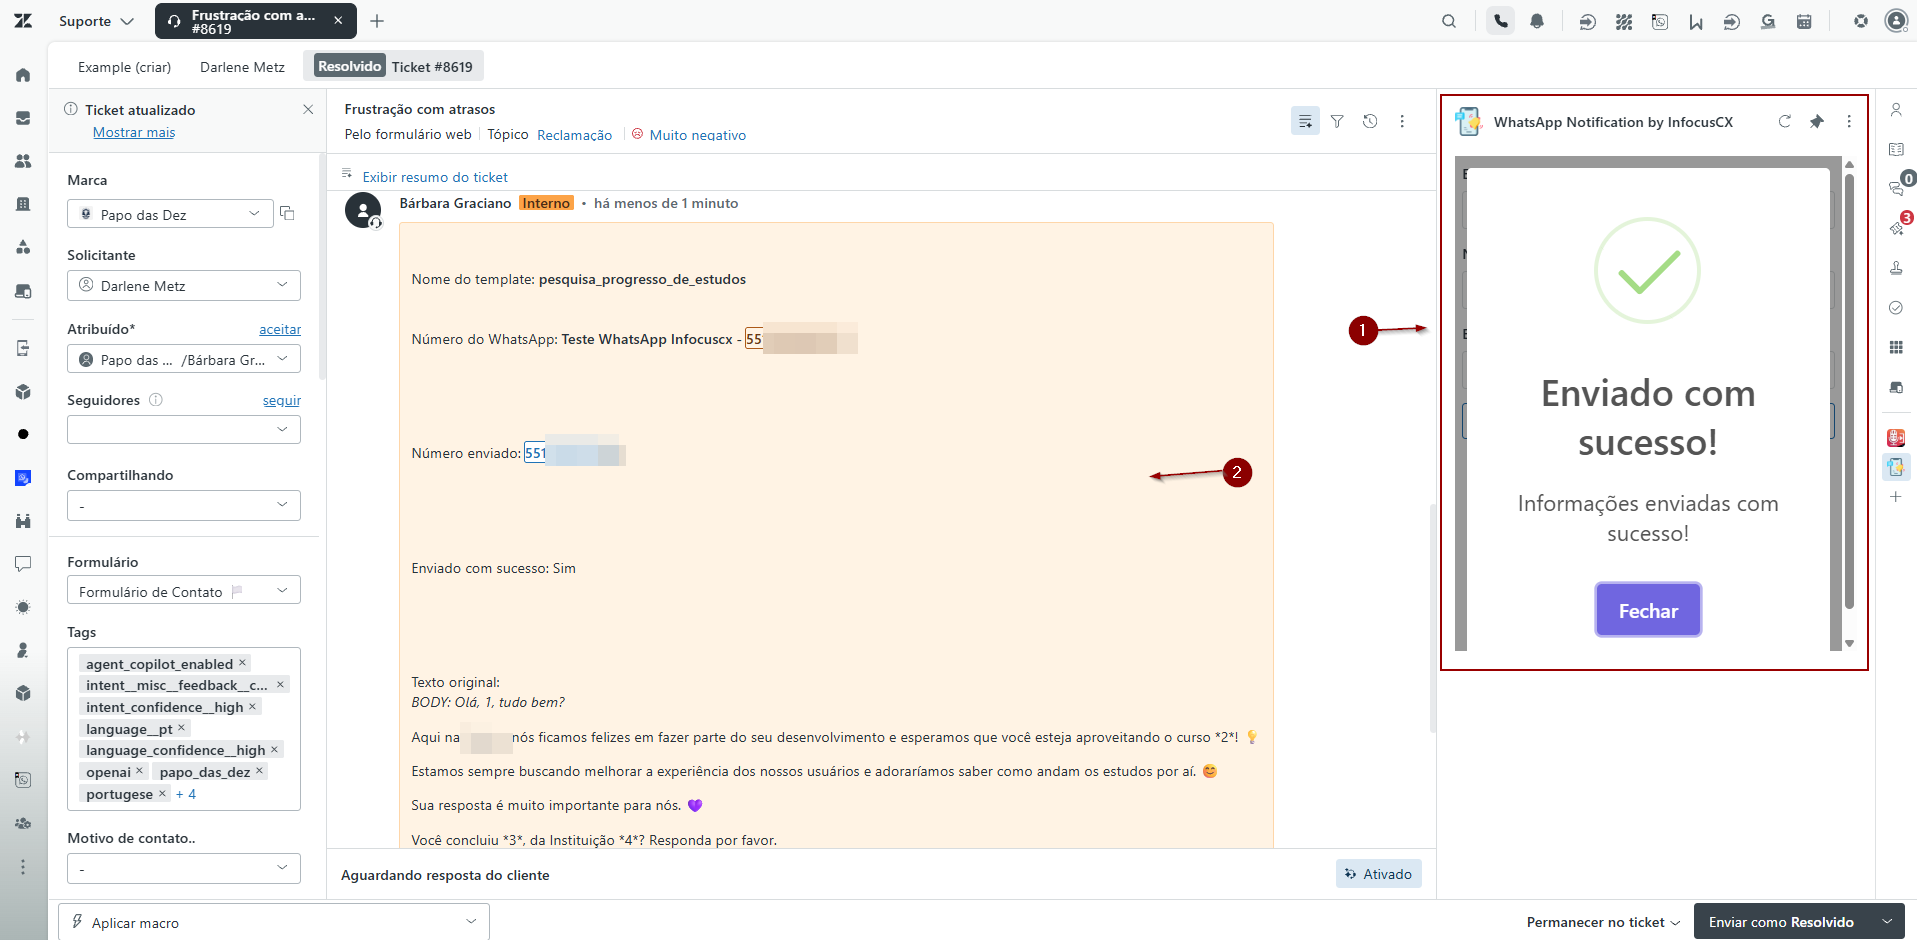
Task: Open the phone talk icon
Action: coord(1500,21)
